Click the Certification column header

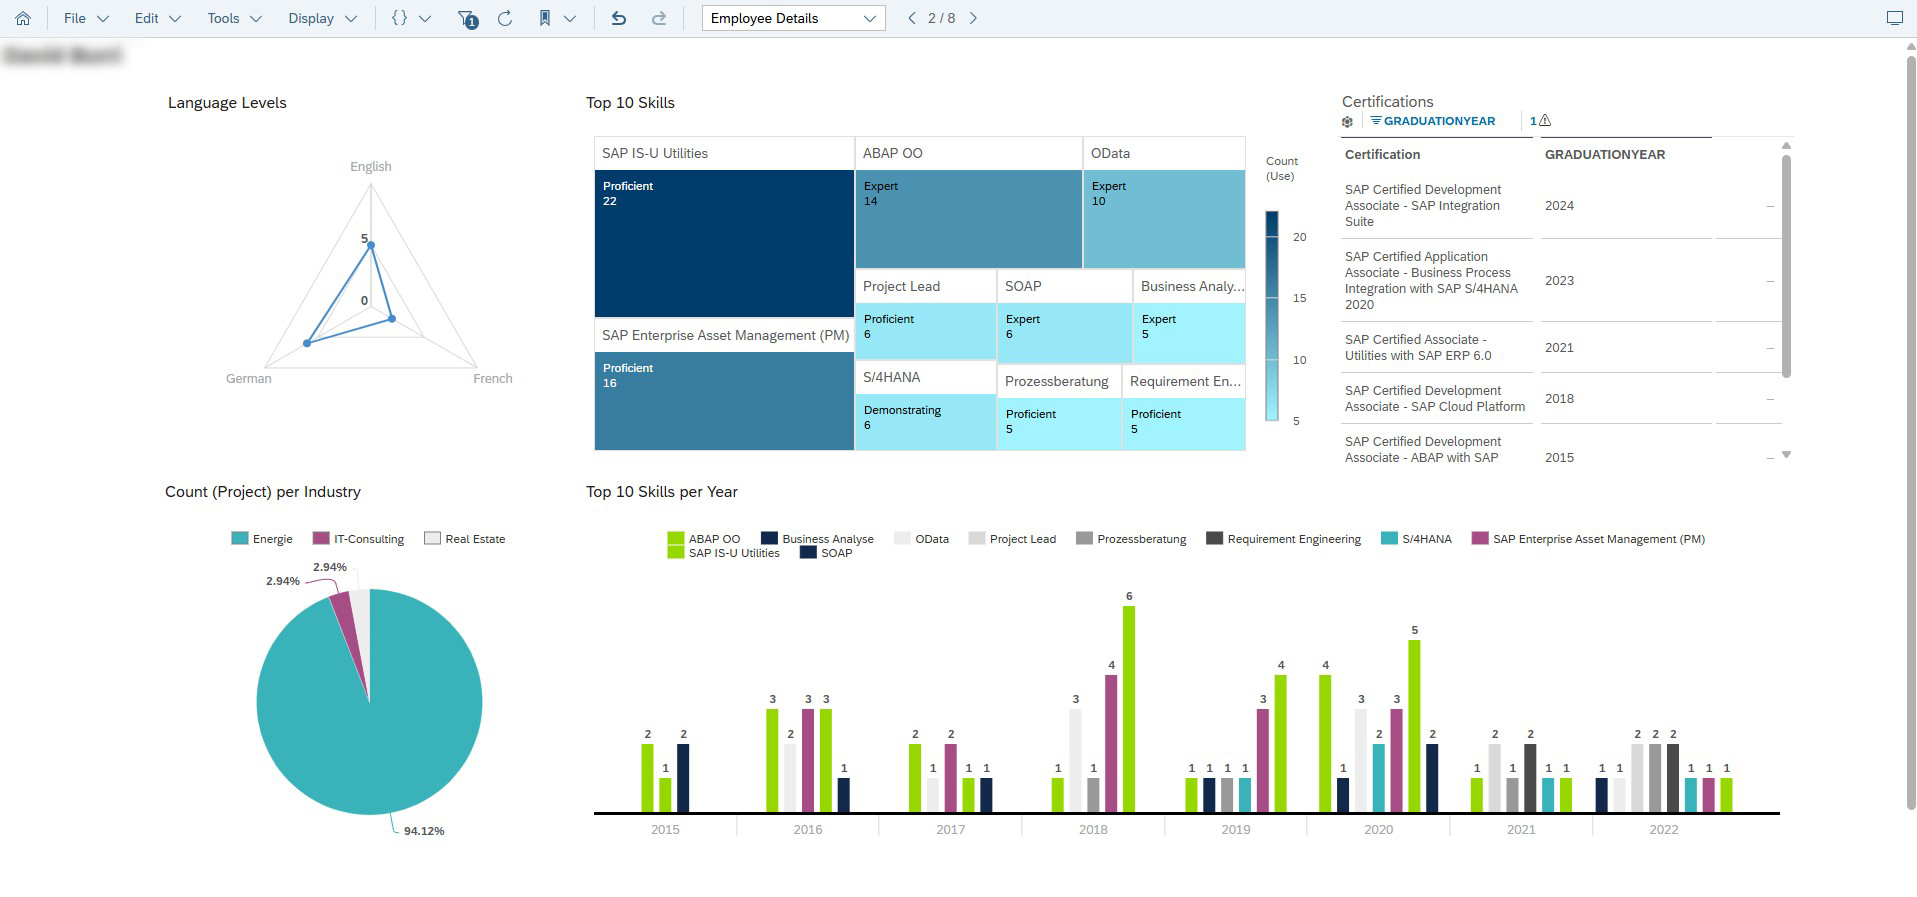point(1382,154)
